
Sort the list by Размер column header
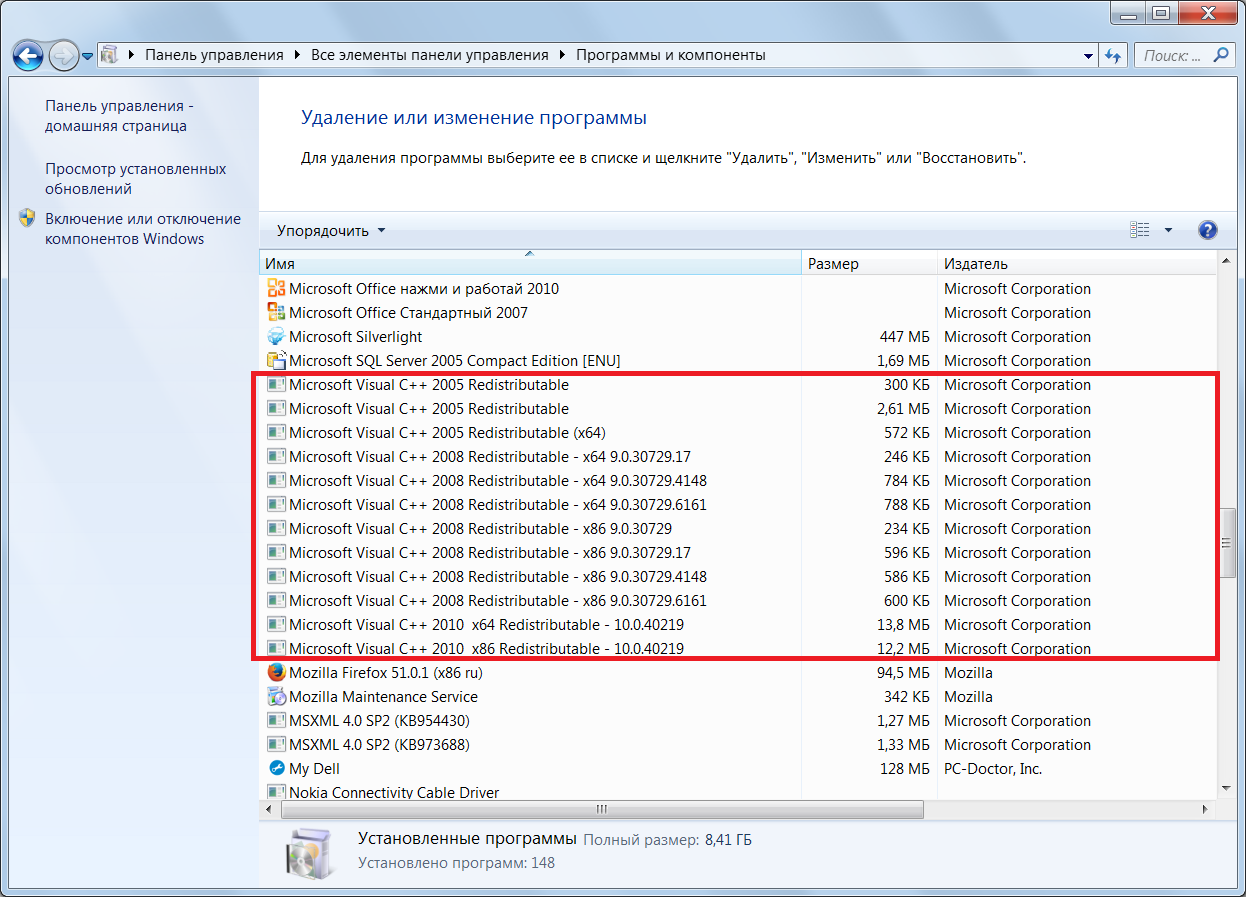tap(833, 264)
